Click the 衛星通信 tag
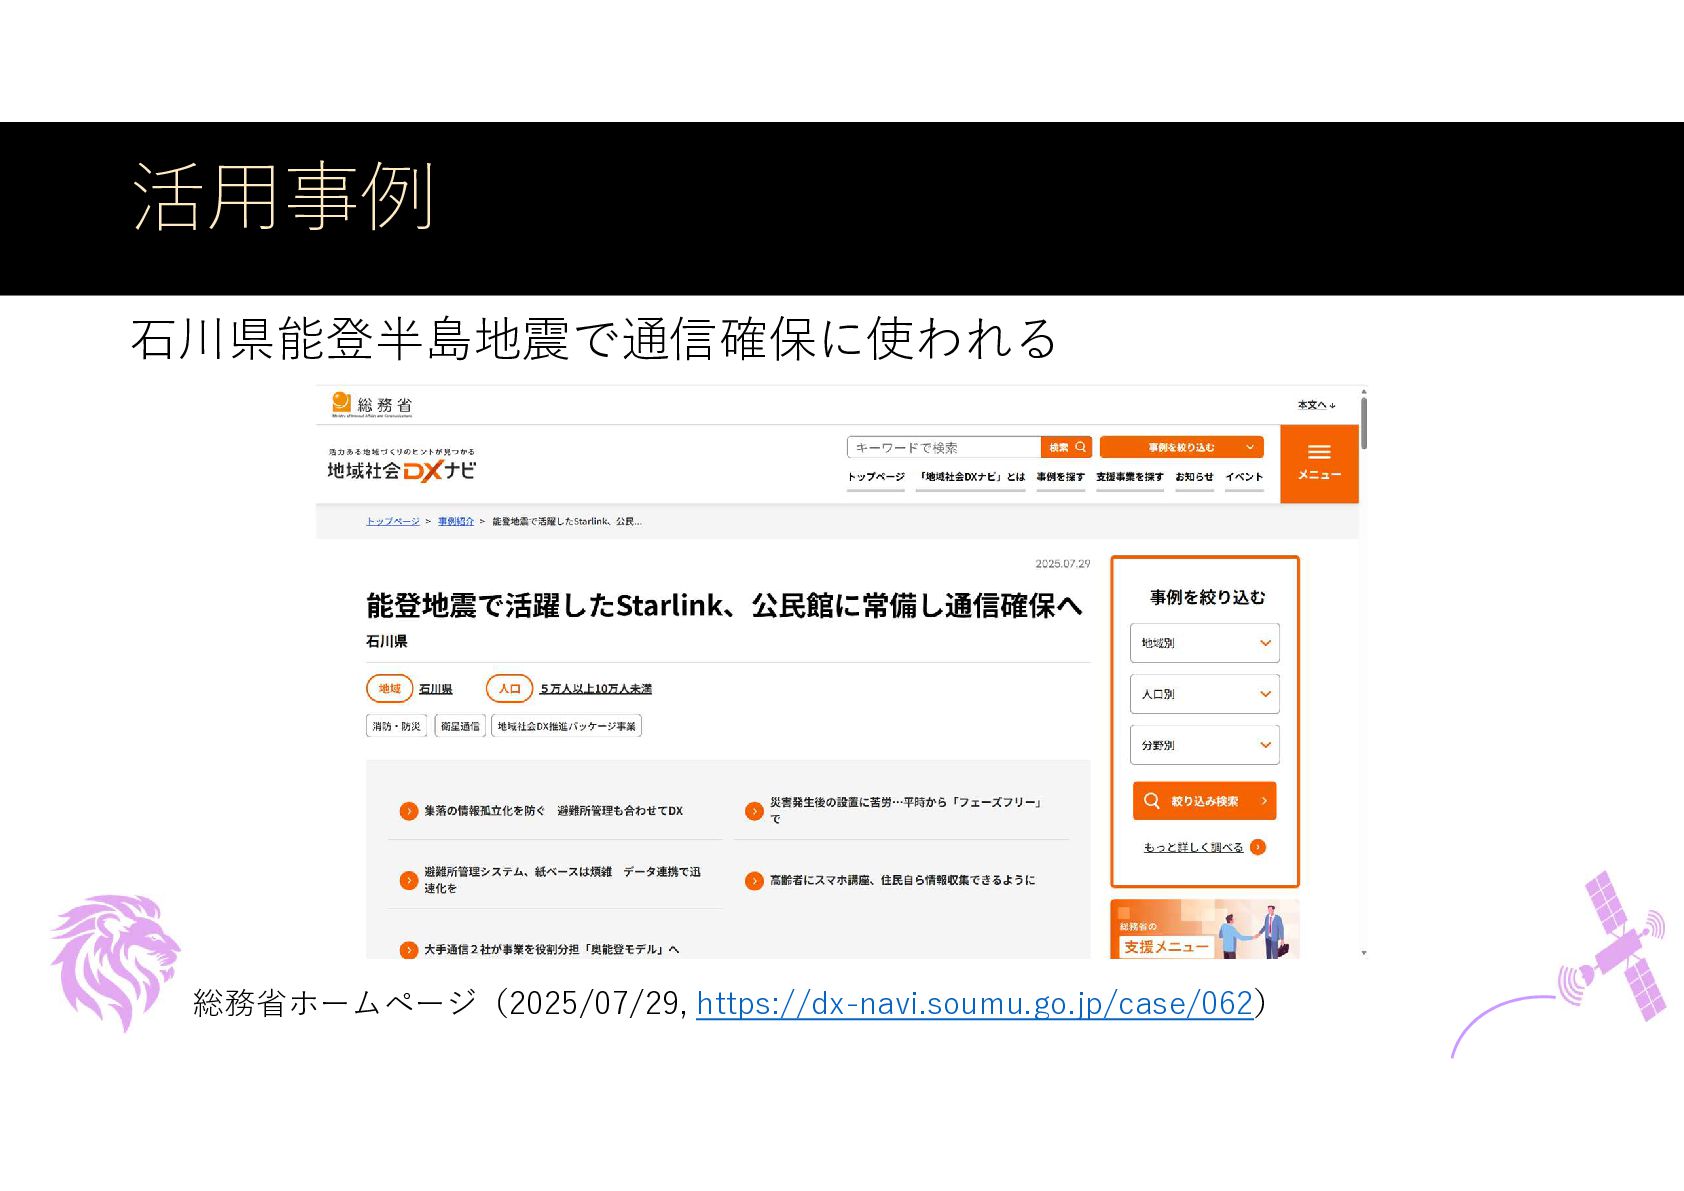The width and height of the screenshot is (1684, 1191). 460,726
